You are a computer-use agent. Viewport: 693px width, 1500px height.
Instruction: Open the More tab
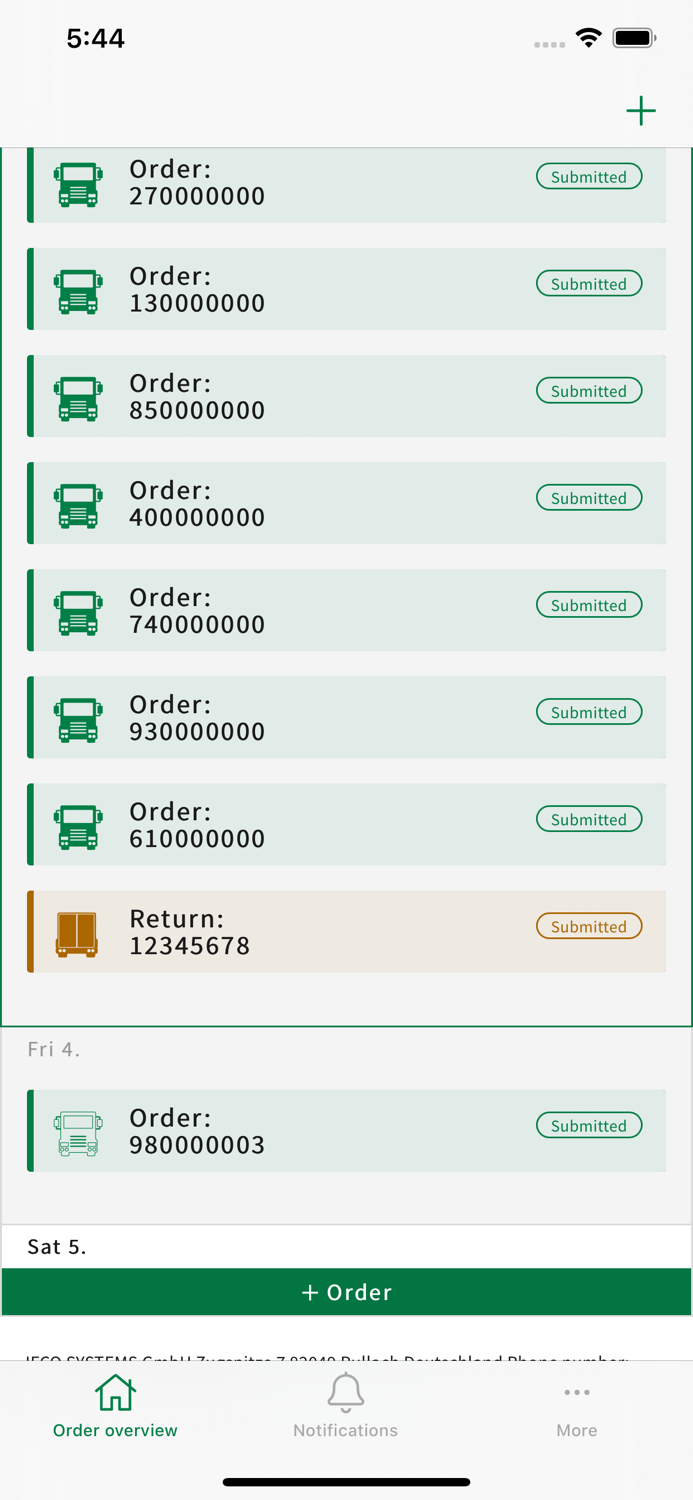(577, 1405)
